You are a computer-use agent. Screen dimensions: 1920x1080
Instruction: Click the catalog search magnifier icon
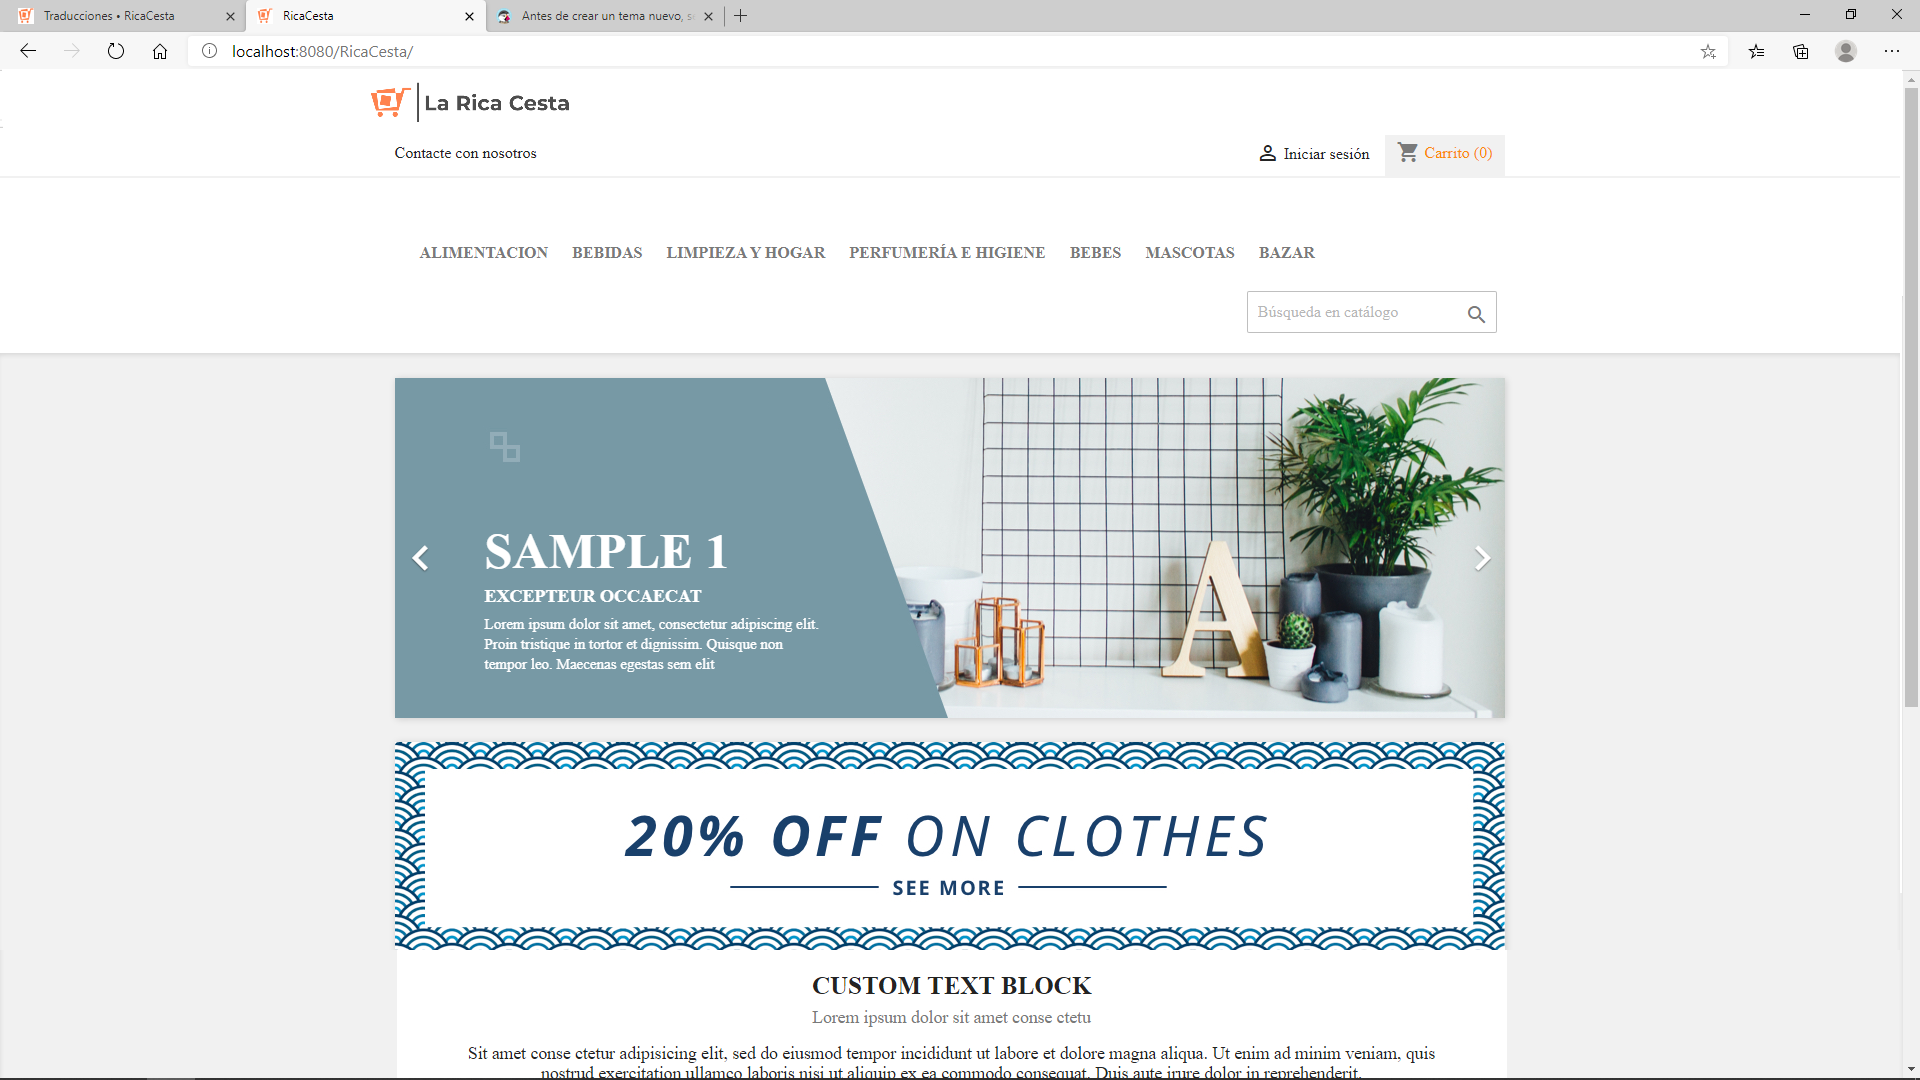(1476, 314)
